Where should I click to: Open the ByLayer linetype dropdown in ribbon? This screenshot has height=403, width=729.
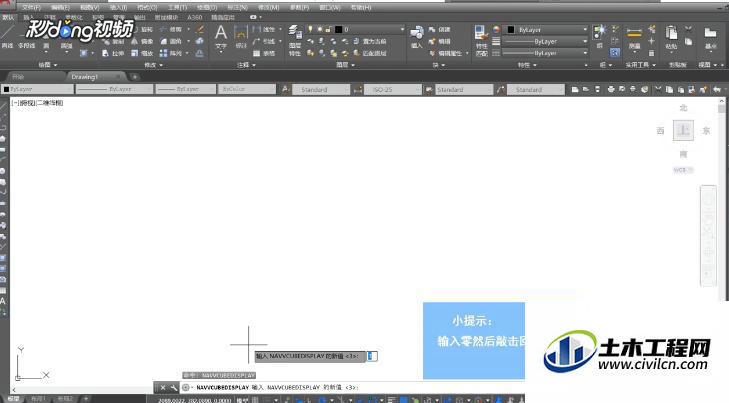pos(546,53)
